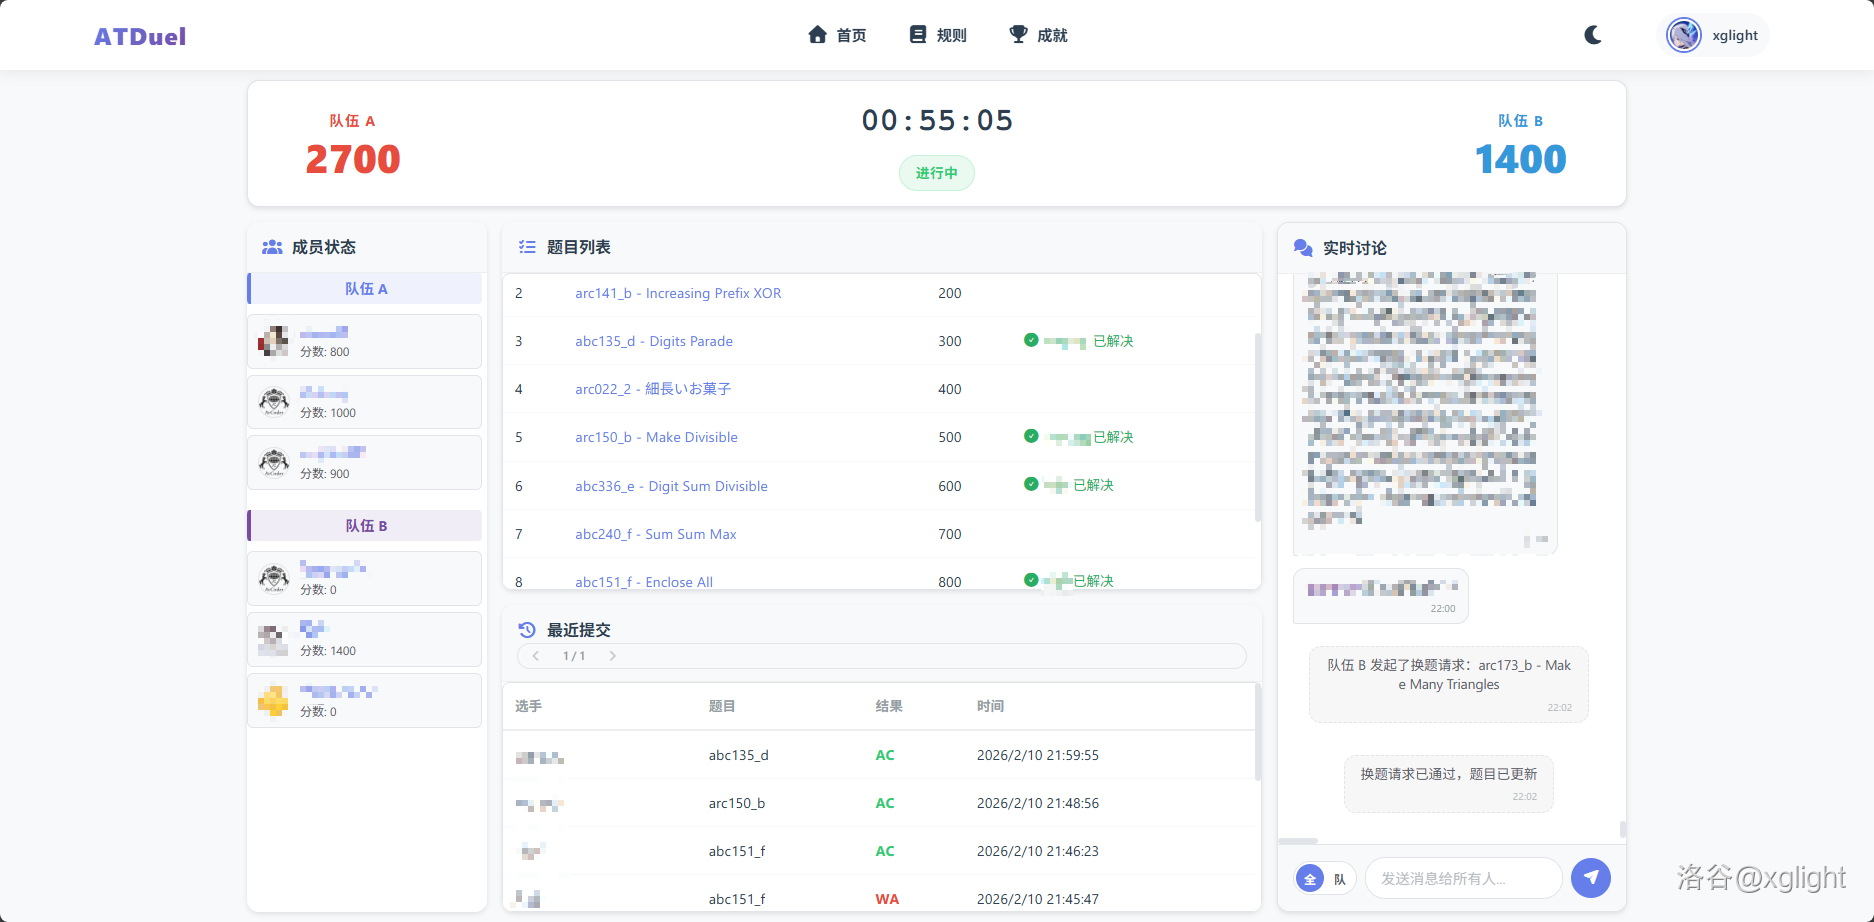Click the 实时讨论 chat bubbles icon
1874x922 pixels.
pos(1303,248)
